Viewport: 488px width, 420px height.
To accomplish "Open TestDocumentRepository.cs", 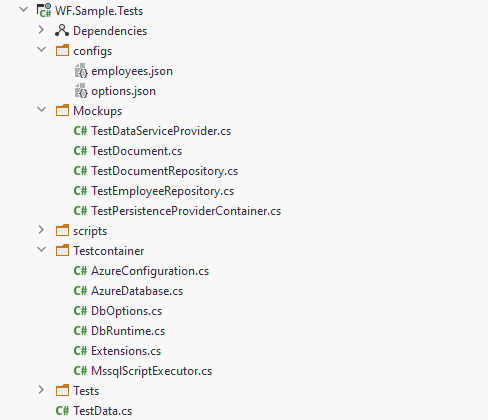I will click(165, 171).
